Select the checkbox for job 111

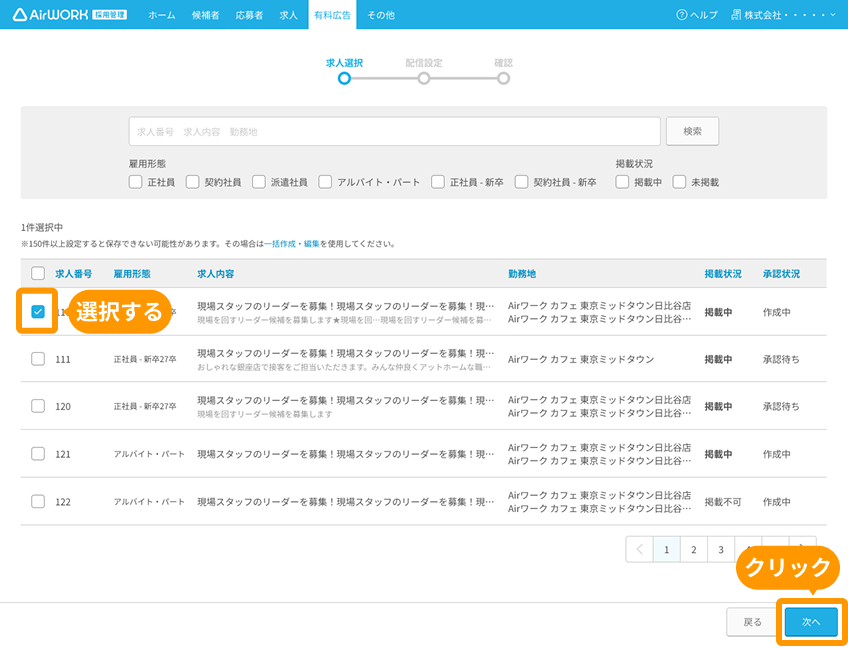[38, 359]
